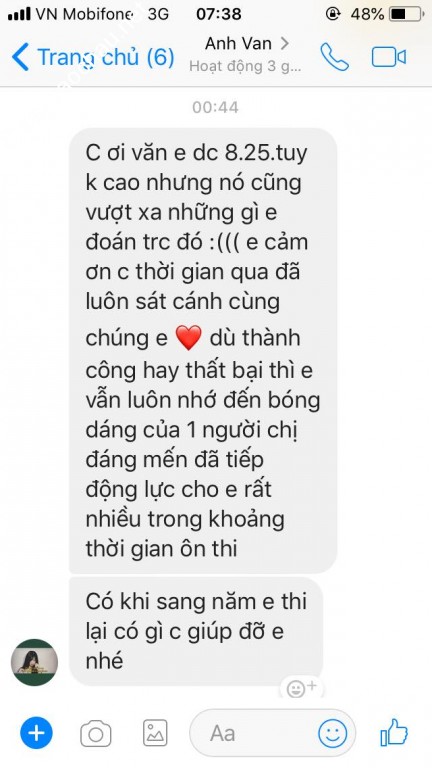Tap the back chevron arrow
432x768 pixels.
pos(20,57)
